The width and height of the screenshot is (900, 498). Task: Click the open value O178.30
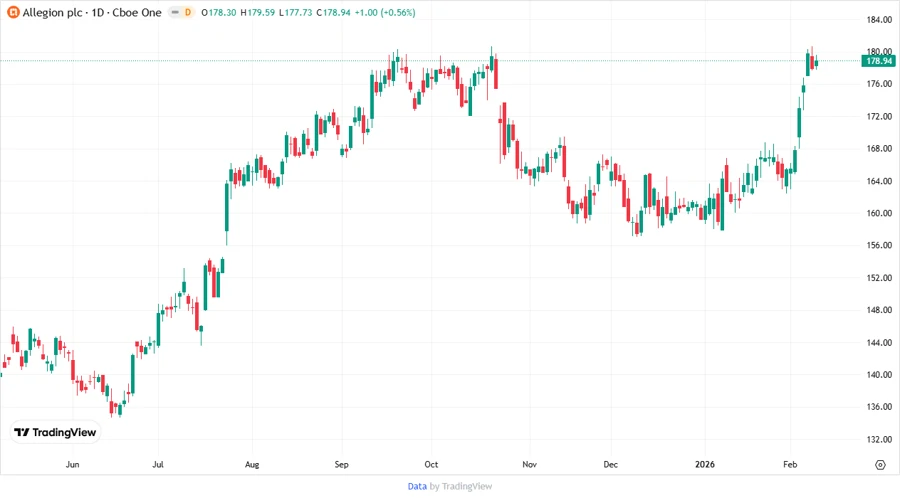[x=219, y=12]
